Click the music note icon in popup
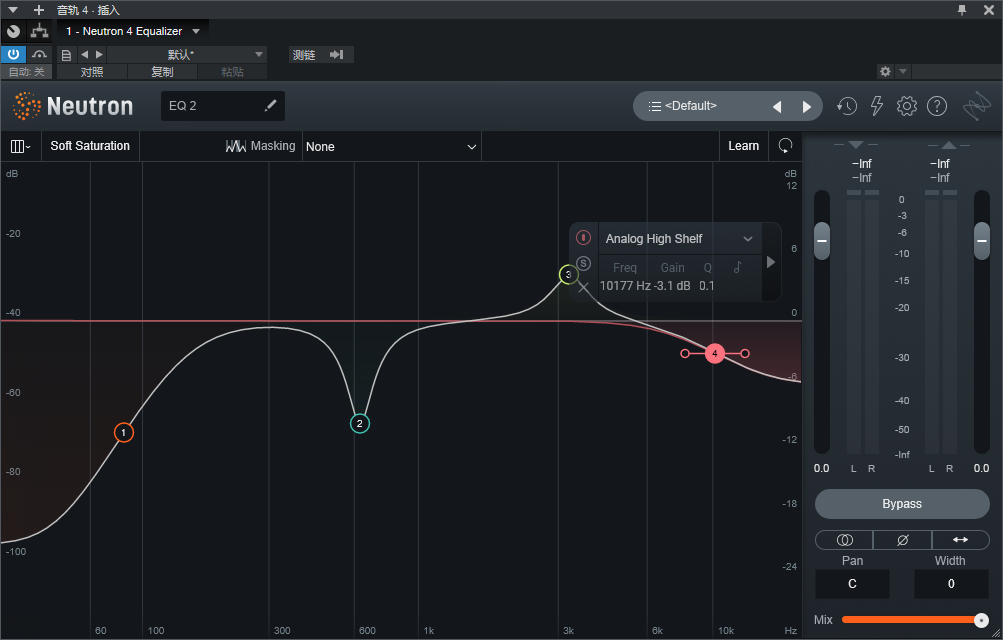Screen dimensions: 1003x640 click(738, 267)
